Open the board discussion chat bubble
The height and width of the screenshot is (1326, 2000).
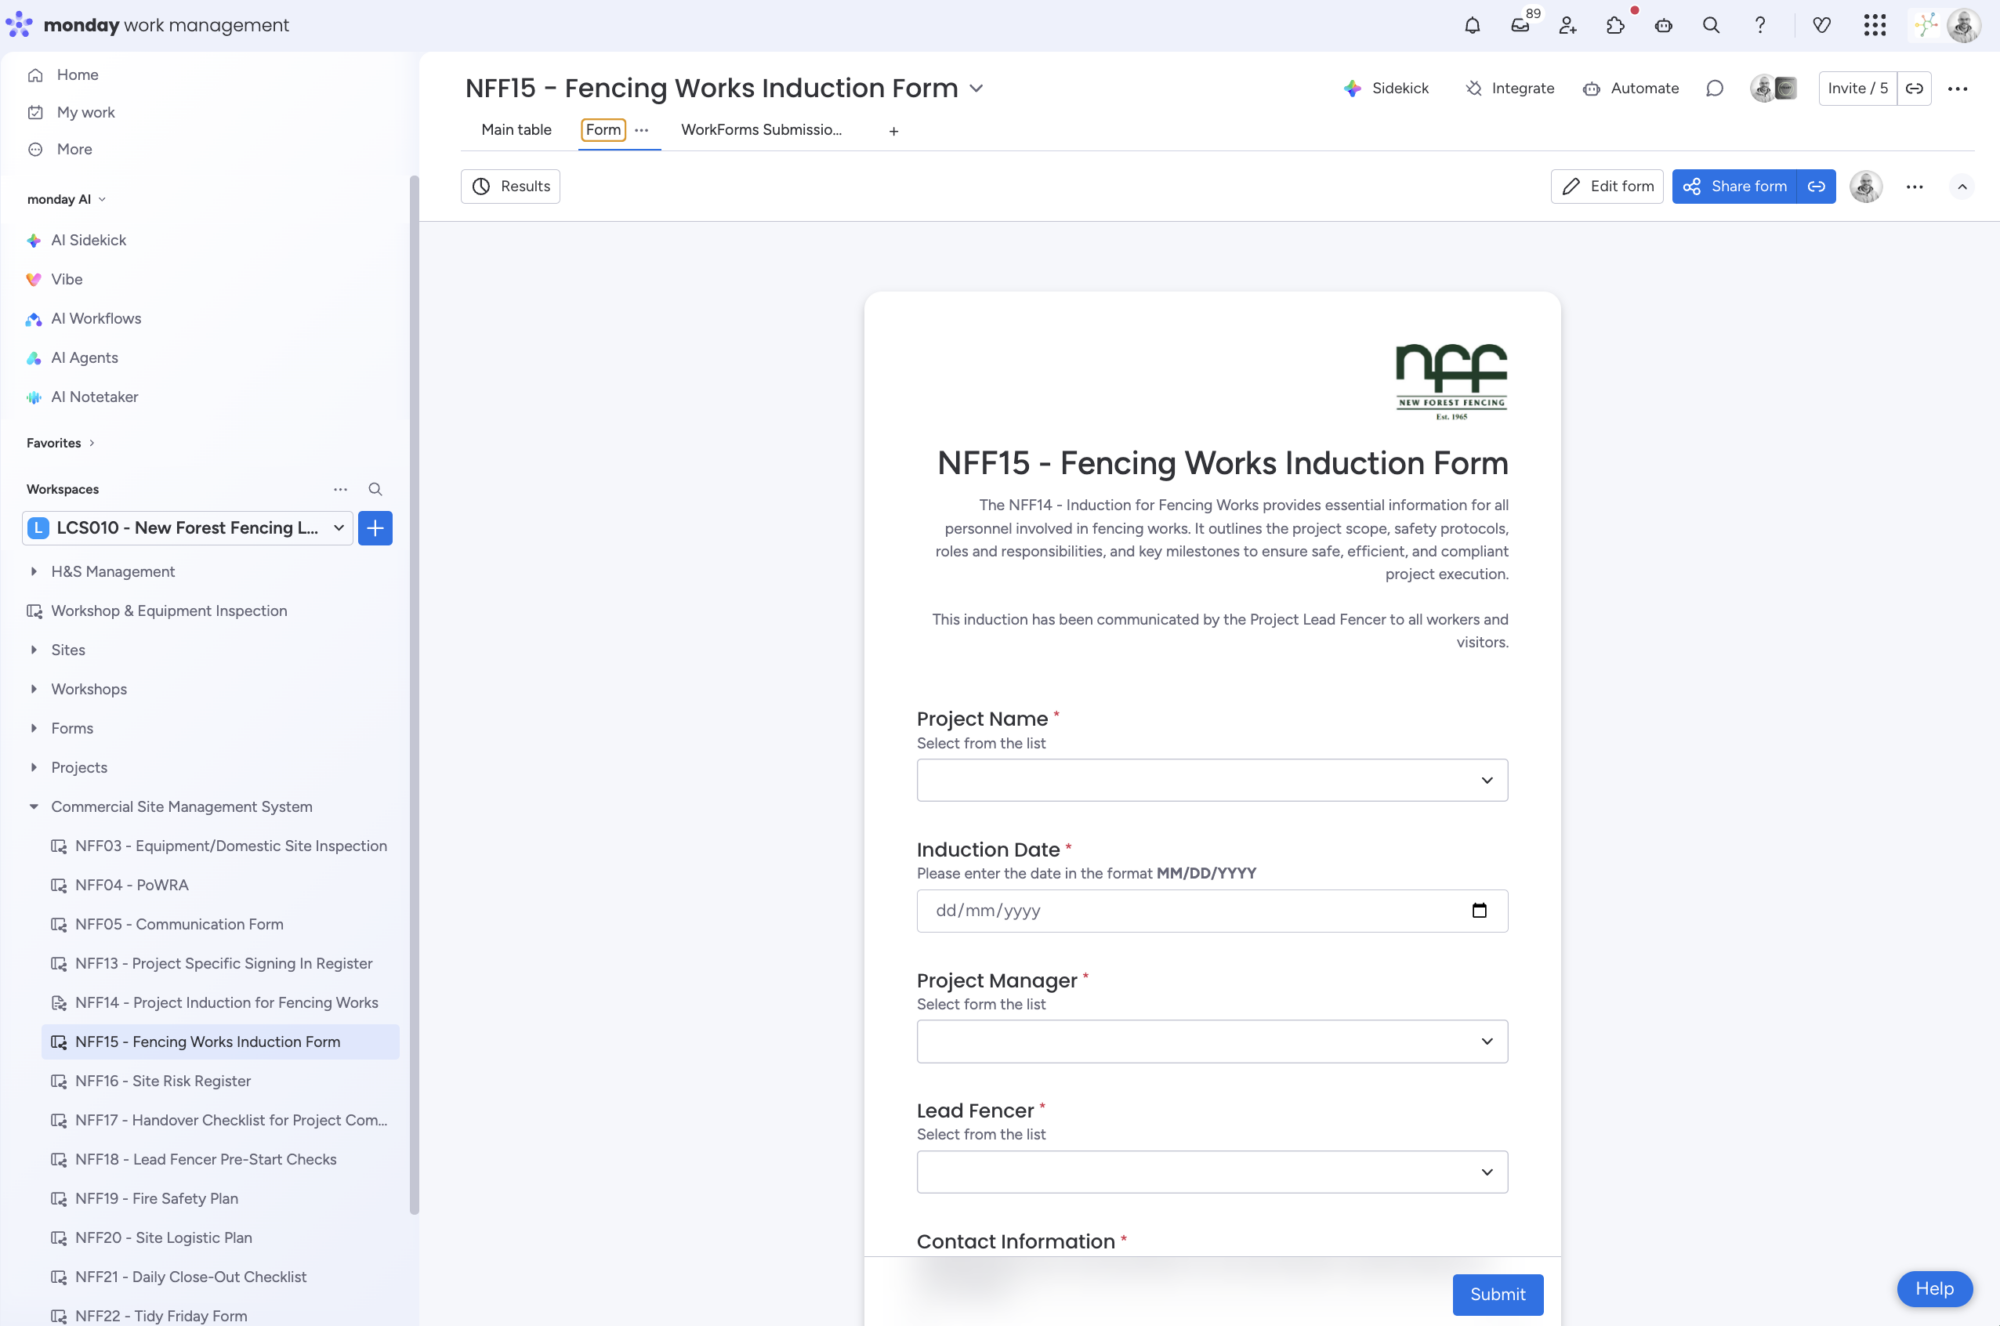pyautogui.click(x=1714, y=88)
